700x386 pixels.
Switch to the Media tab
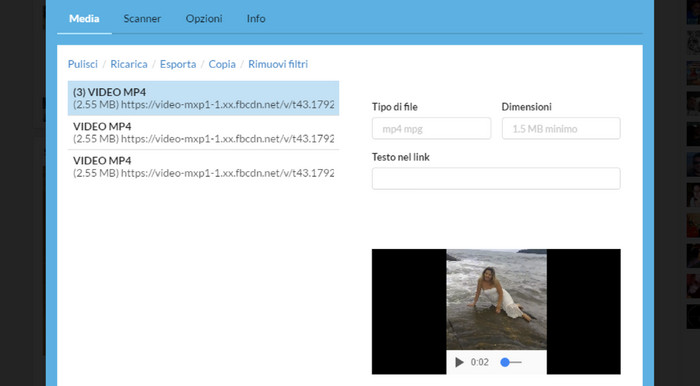click(84, 19)
